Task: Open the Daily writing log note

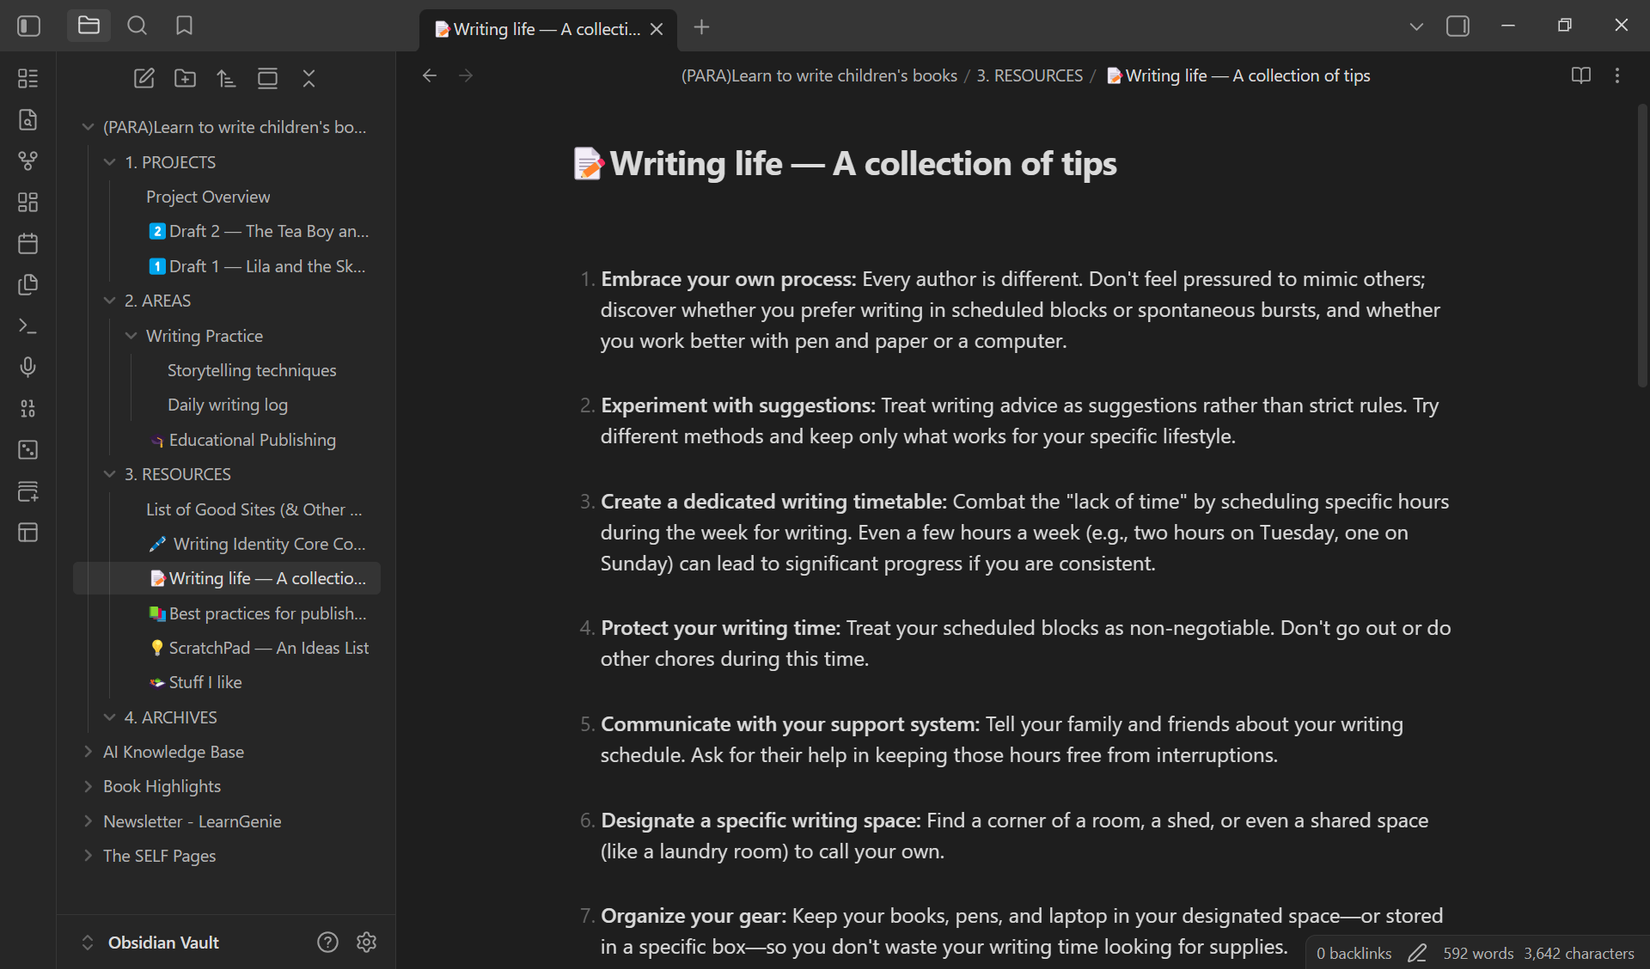Action: coord(228,405)
